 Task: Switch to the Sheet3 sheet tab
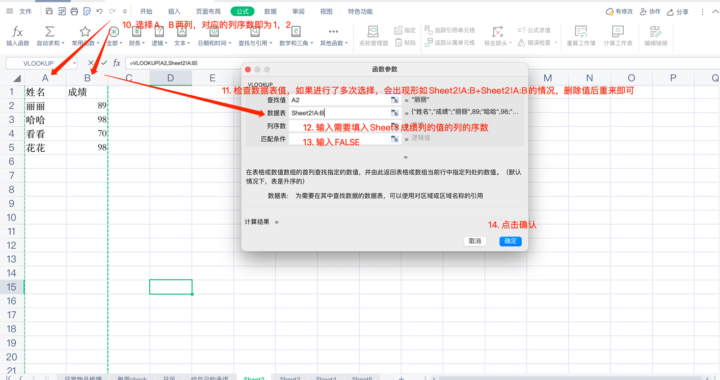pyautogui.click(x=290, y=378)
